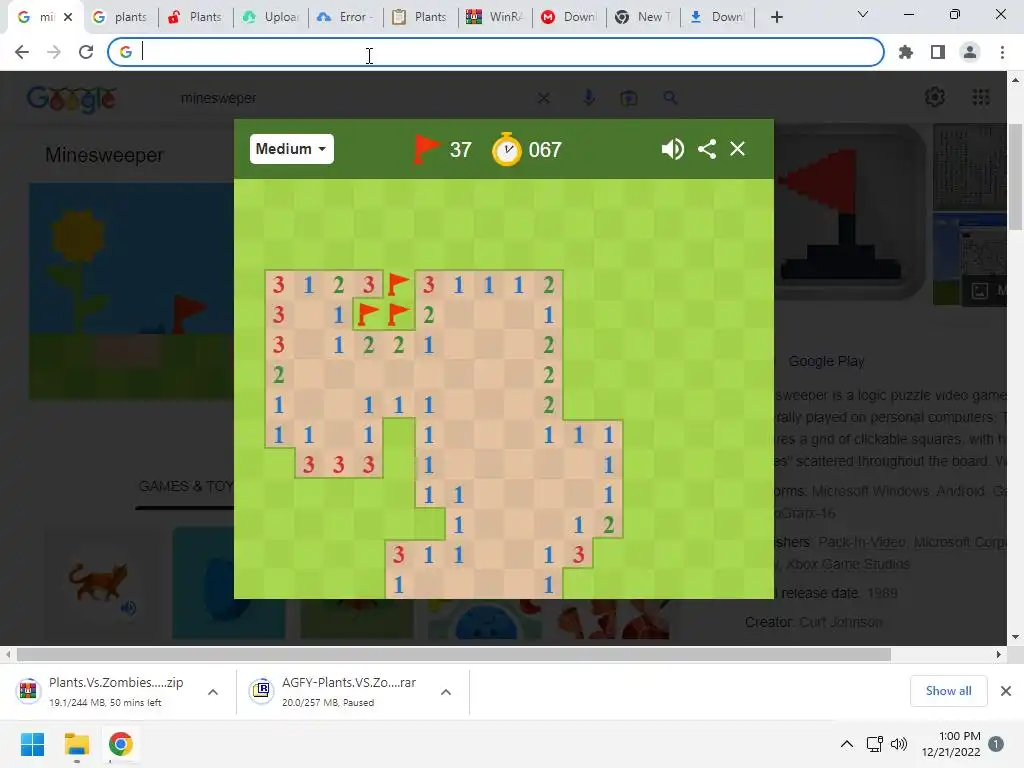Reload the current page

point(86,52)
